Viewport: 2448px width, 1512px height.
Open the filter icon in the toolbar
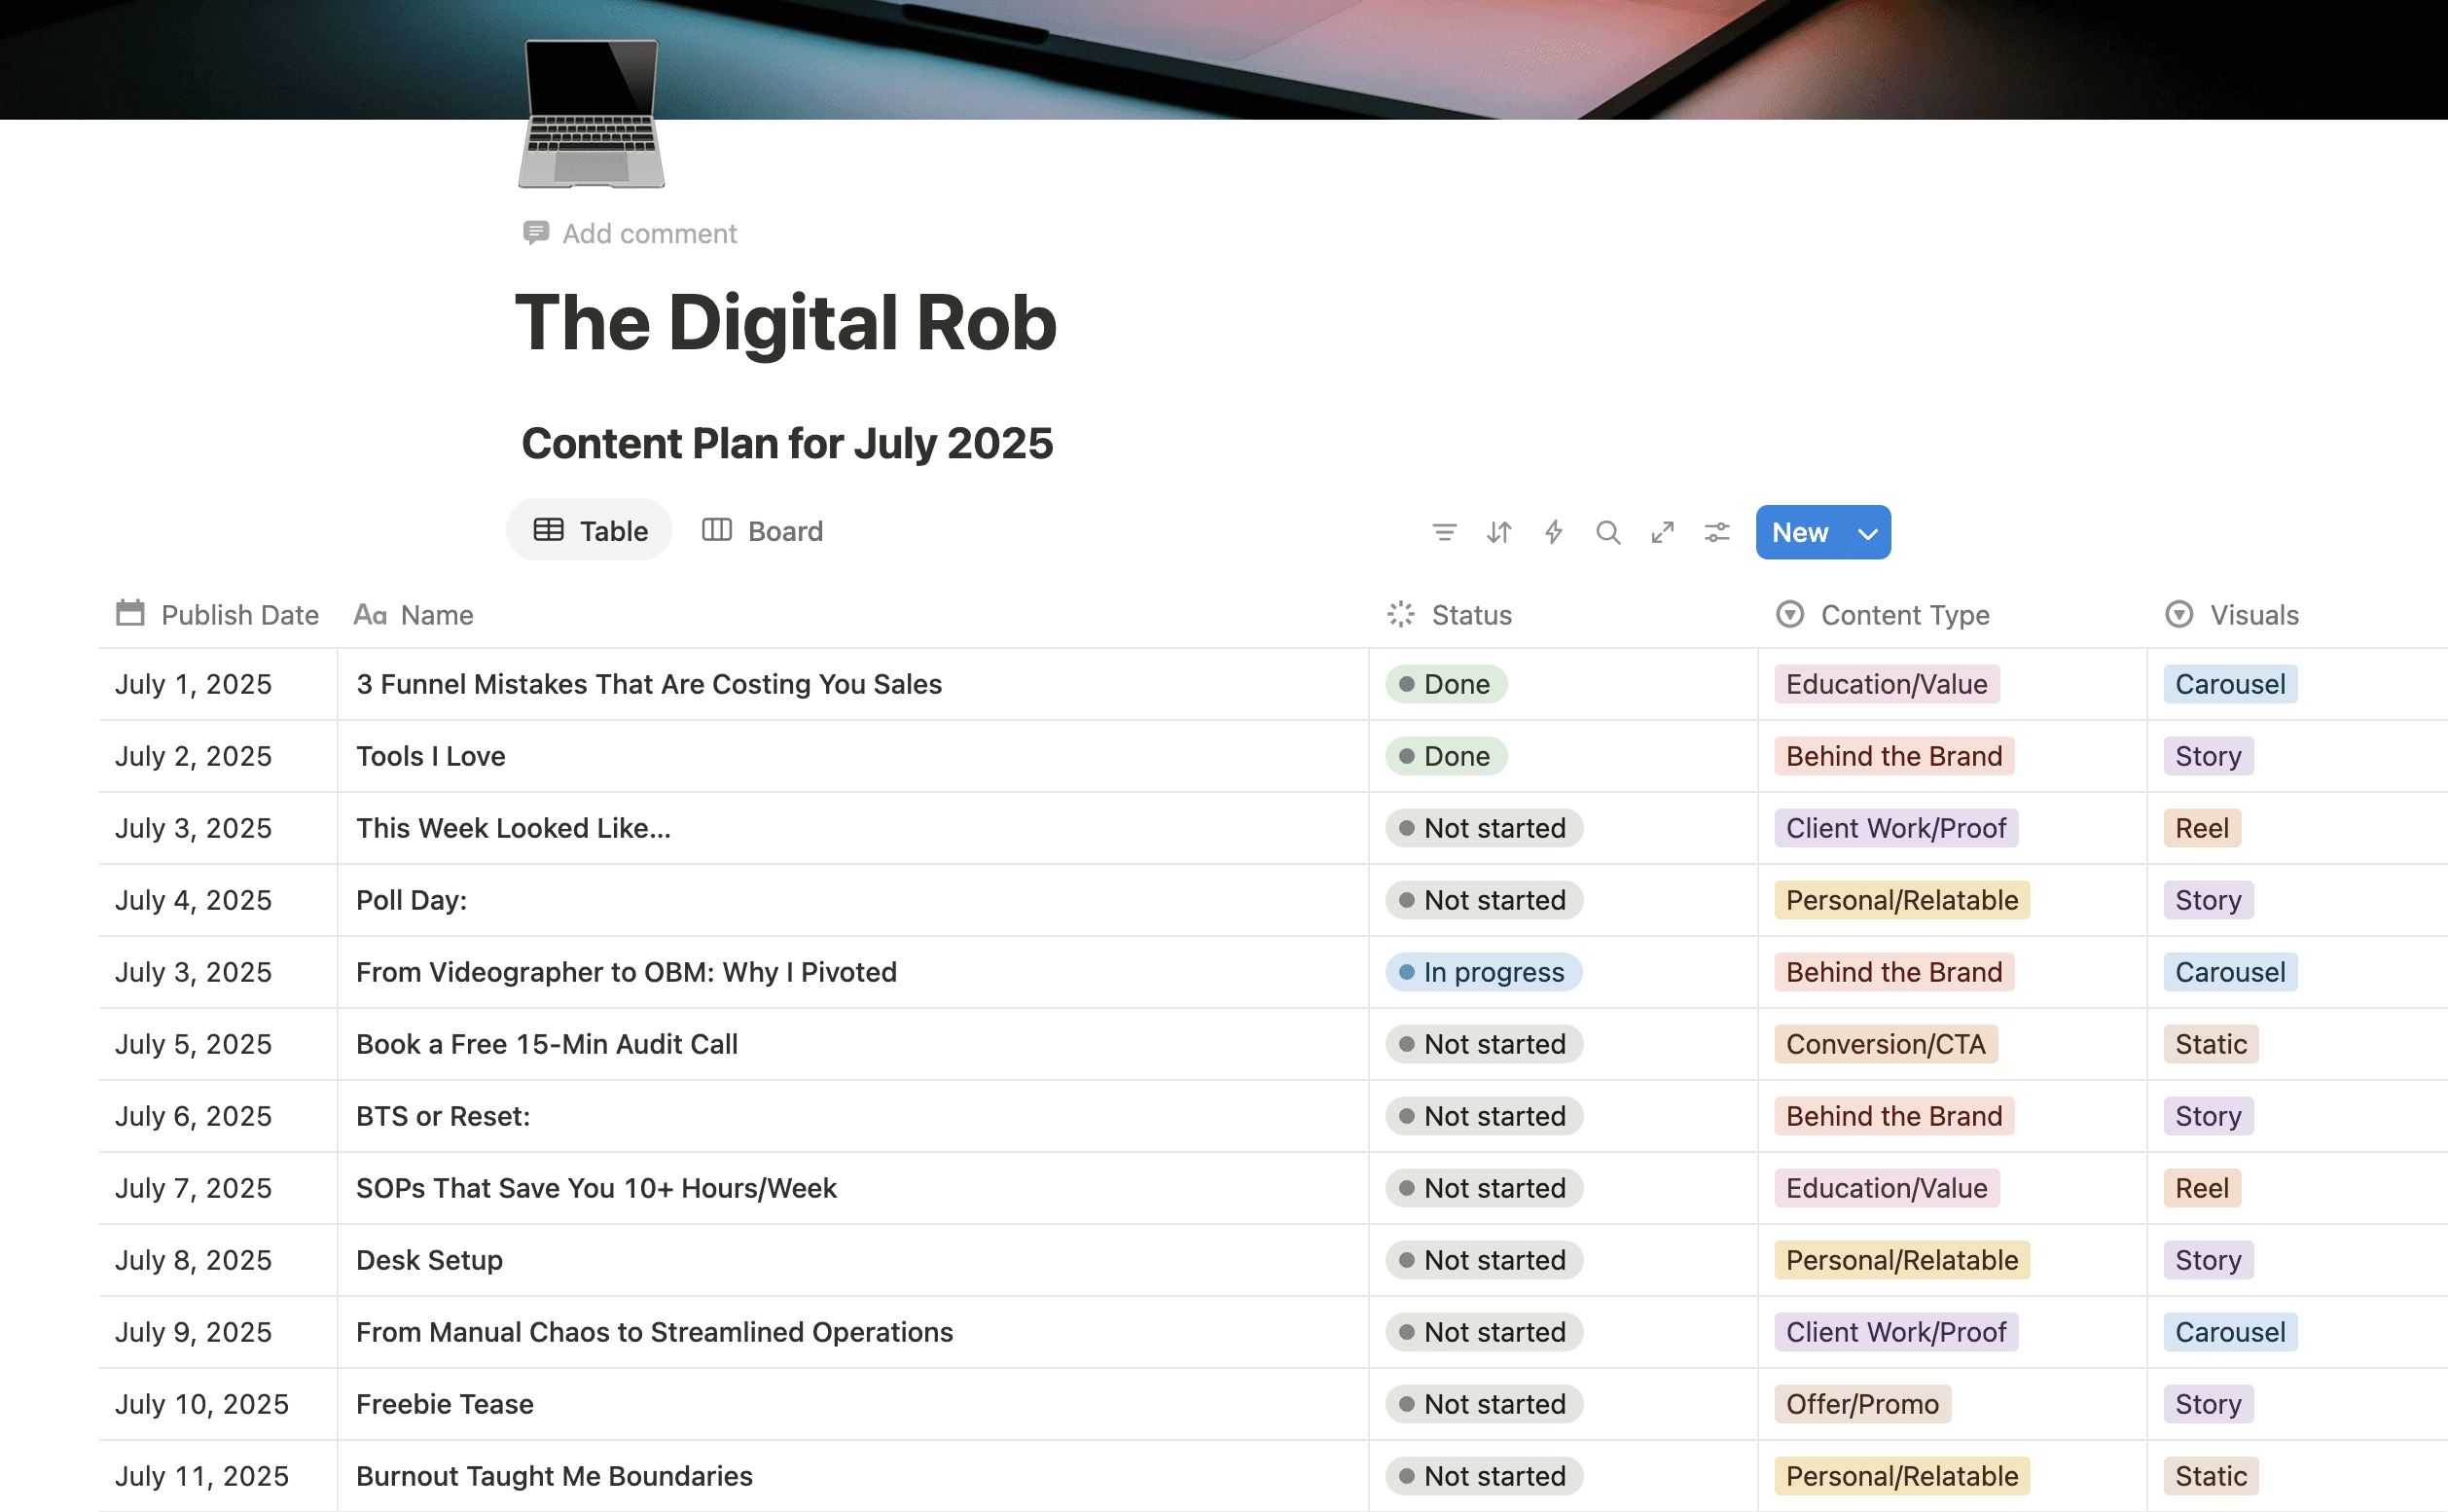(x=1443, y=532)
